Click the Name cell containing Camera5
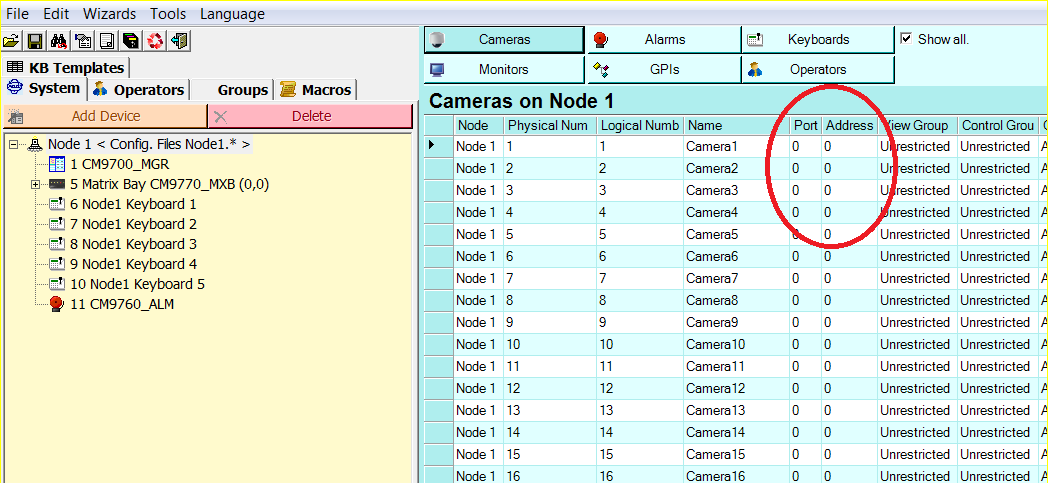The image size is (1051, 483). pyautogui.click(x=728, y=234)
